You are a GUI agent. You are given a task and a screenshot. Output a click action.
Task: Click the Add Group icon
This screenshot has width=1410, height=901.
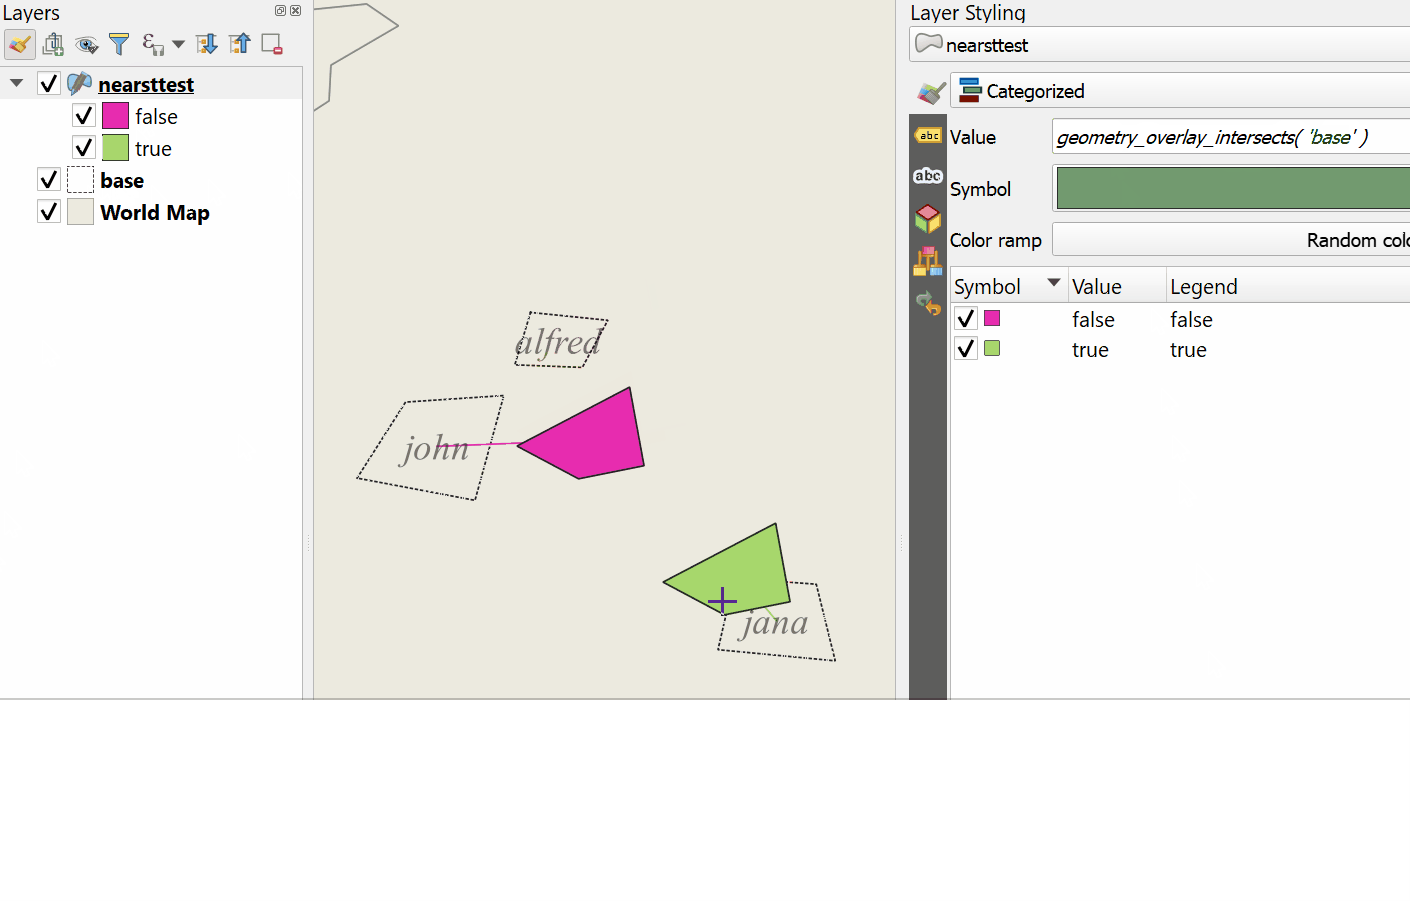(53, 44)
